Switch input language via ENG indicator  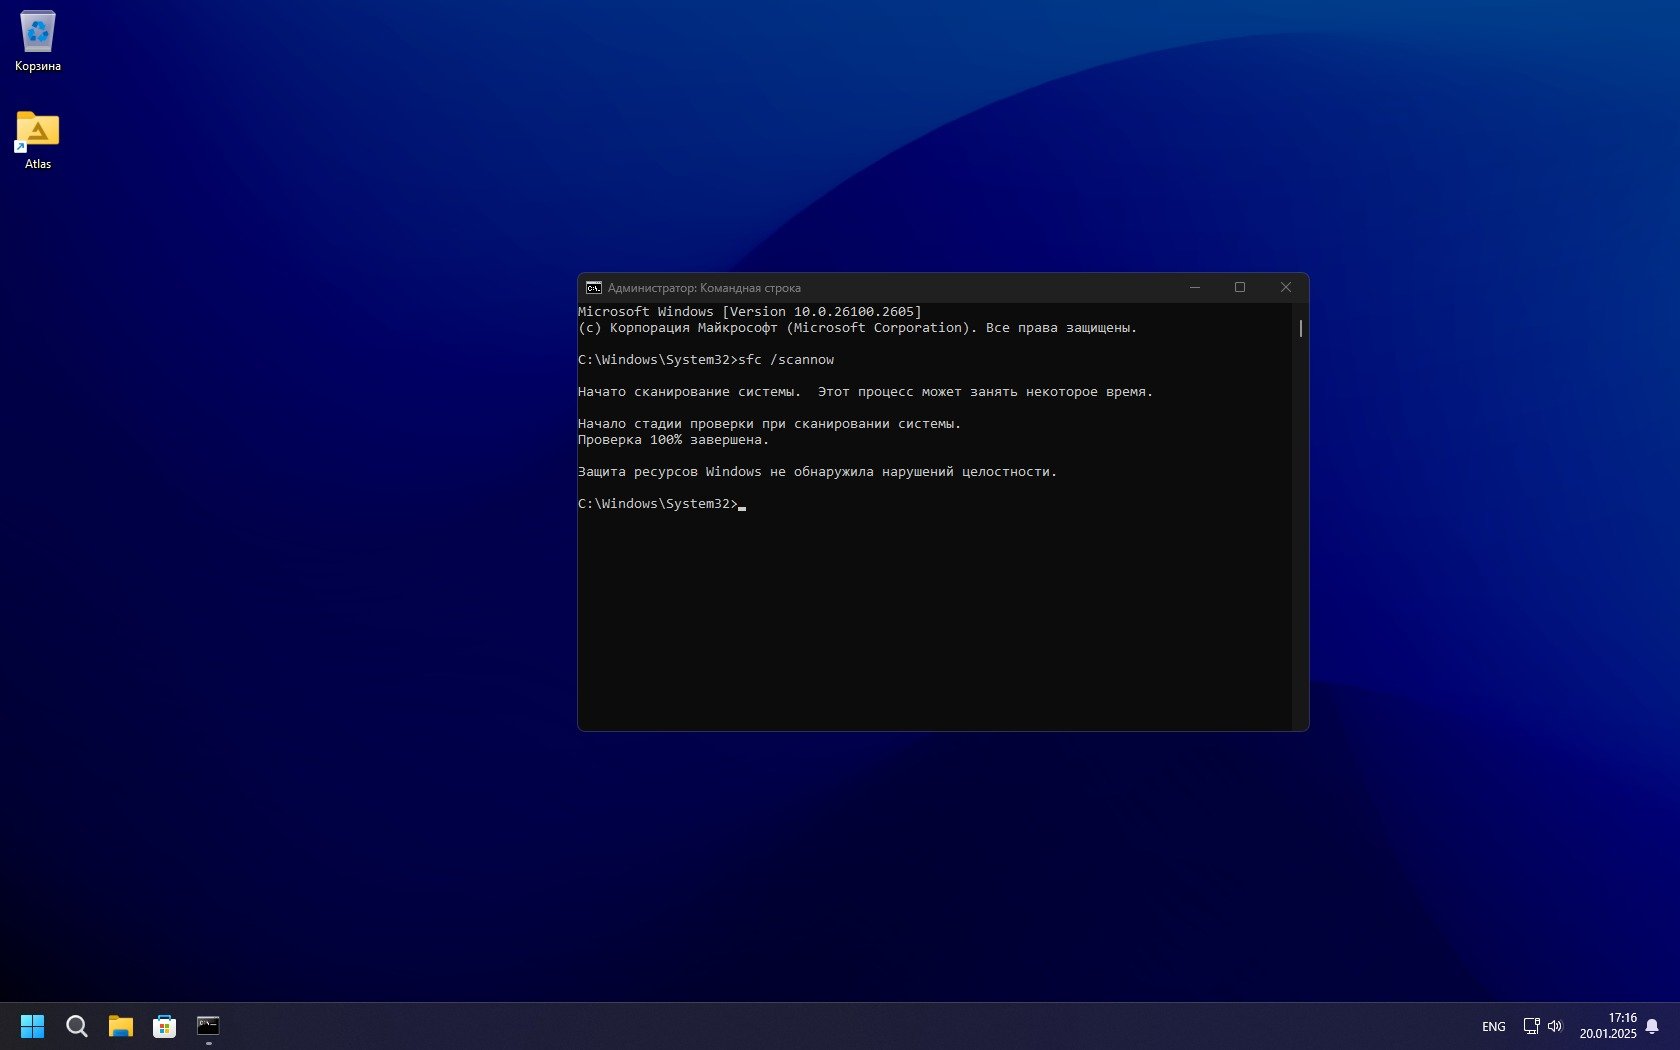pyautogui.click(x=1493, y=1026)
